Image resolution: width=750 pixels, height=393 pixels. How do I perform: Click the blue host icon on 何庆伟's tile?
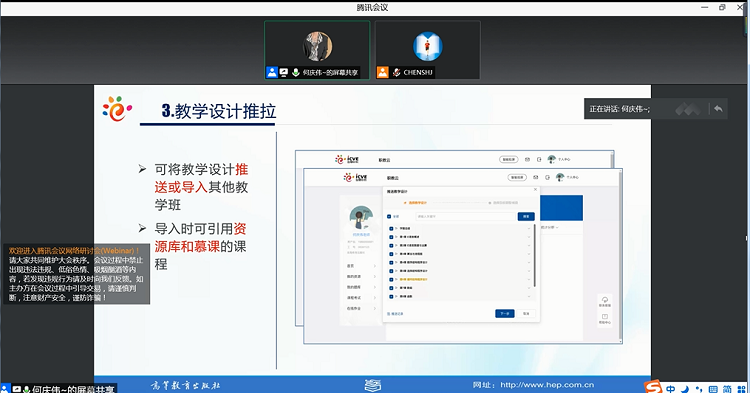point(272,73)
